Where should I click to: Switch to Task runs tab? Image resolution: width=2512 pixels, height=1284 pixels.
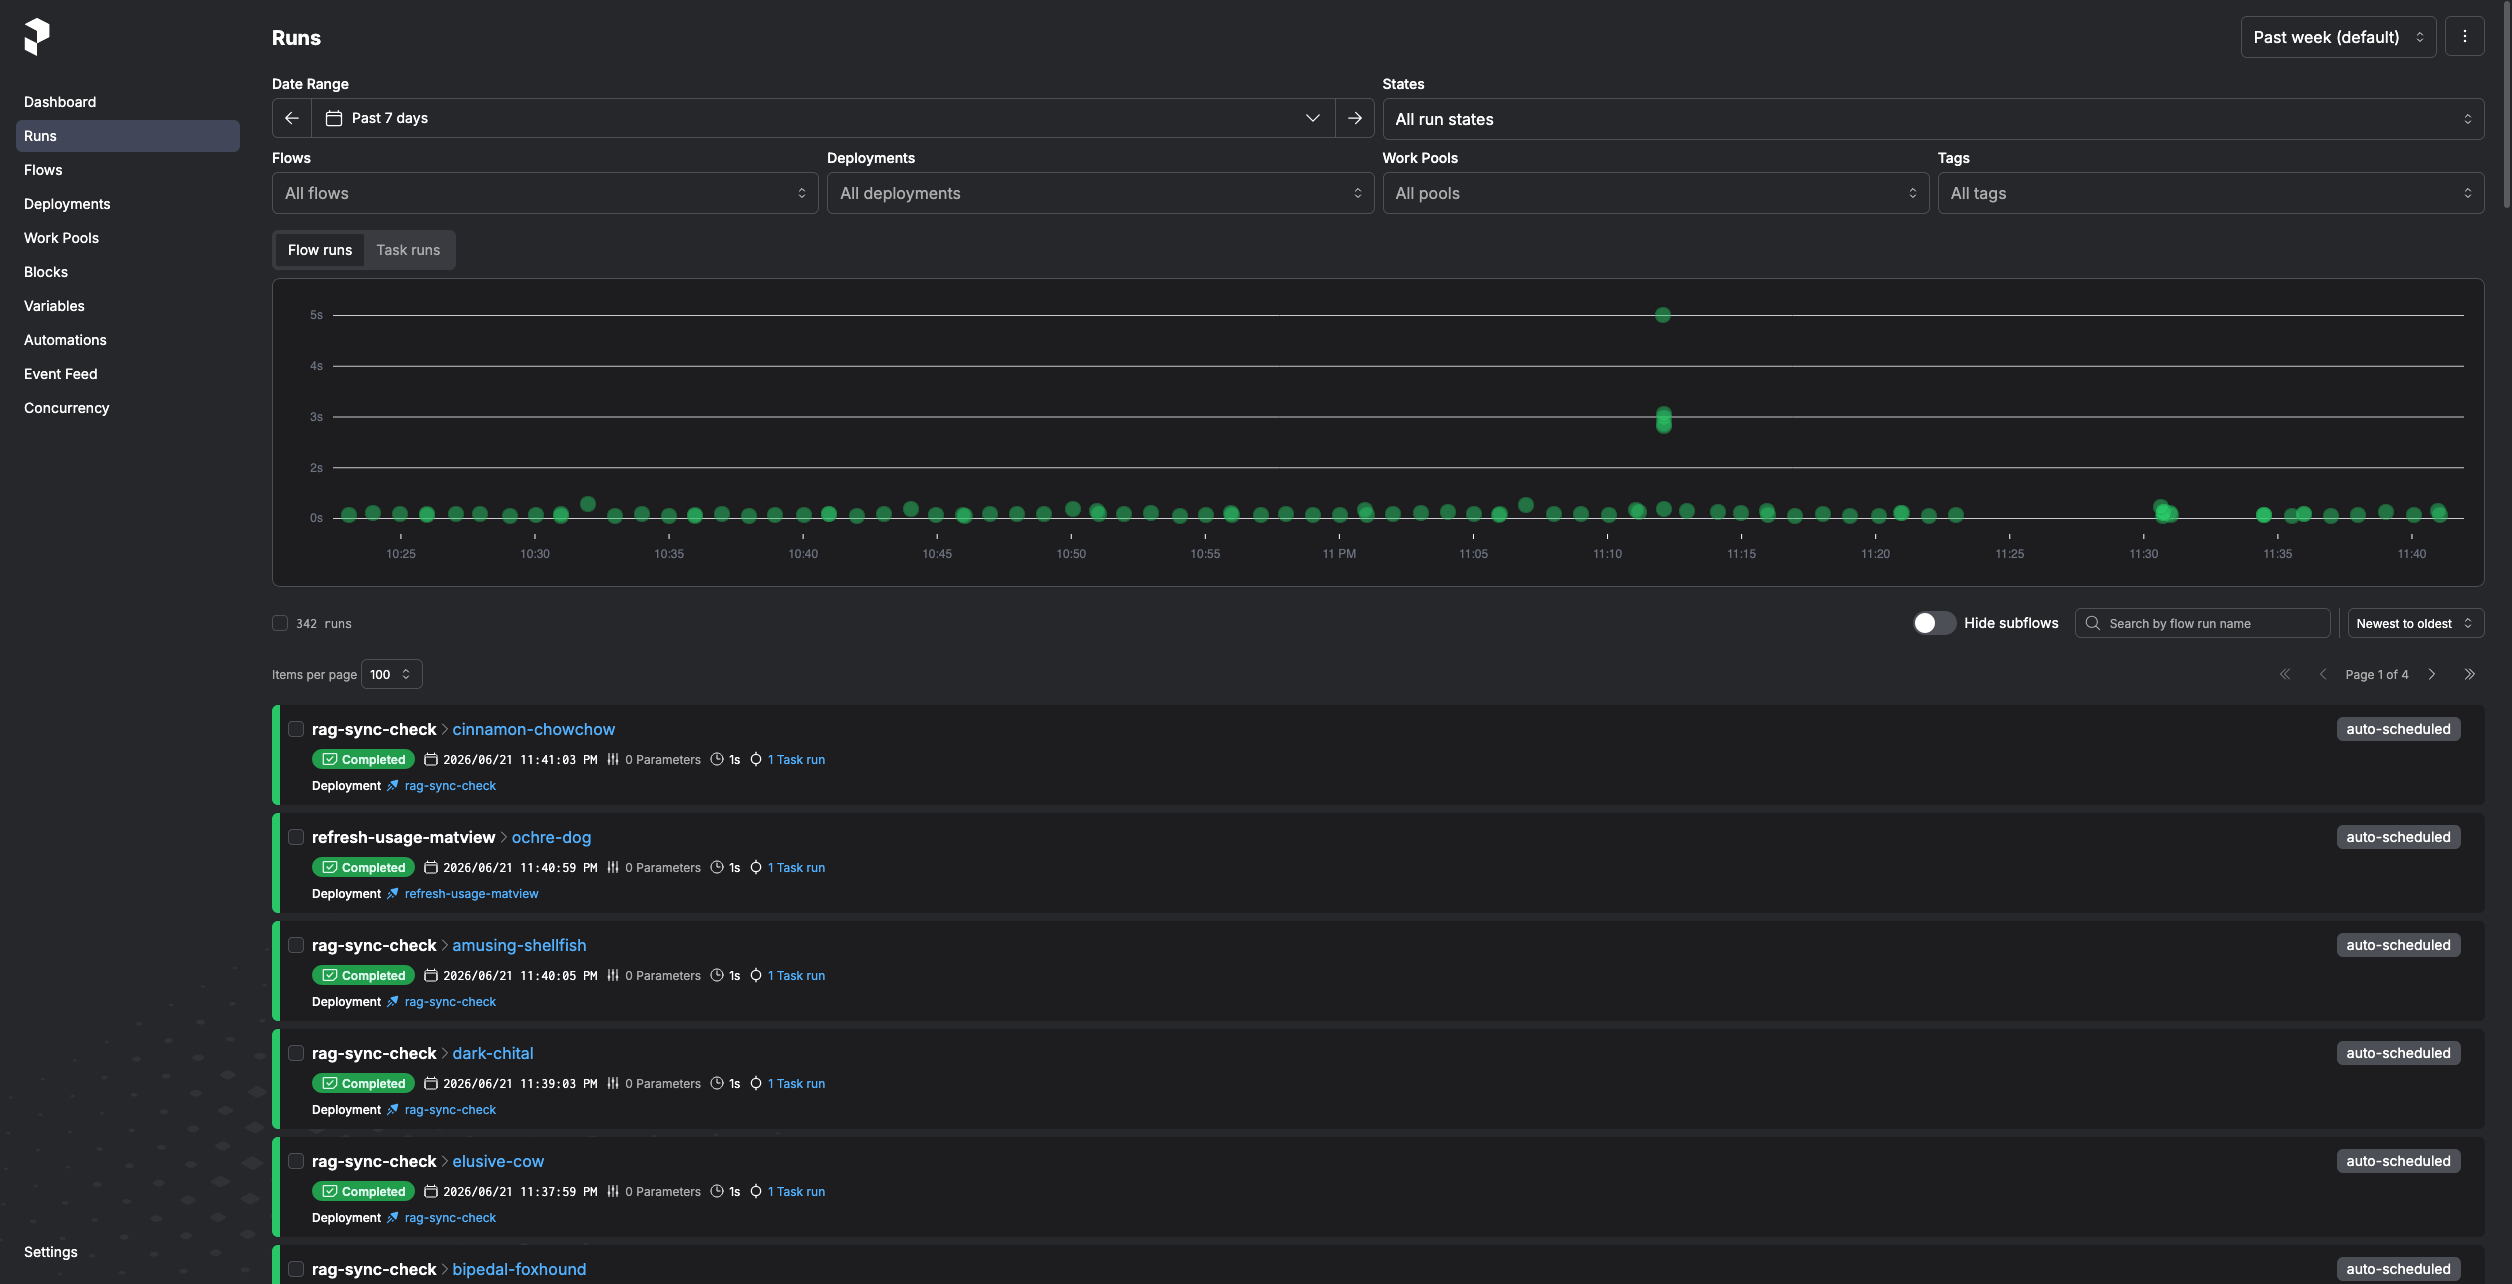(408, 250)
